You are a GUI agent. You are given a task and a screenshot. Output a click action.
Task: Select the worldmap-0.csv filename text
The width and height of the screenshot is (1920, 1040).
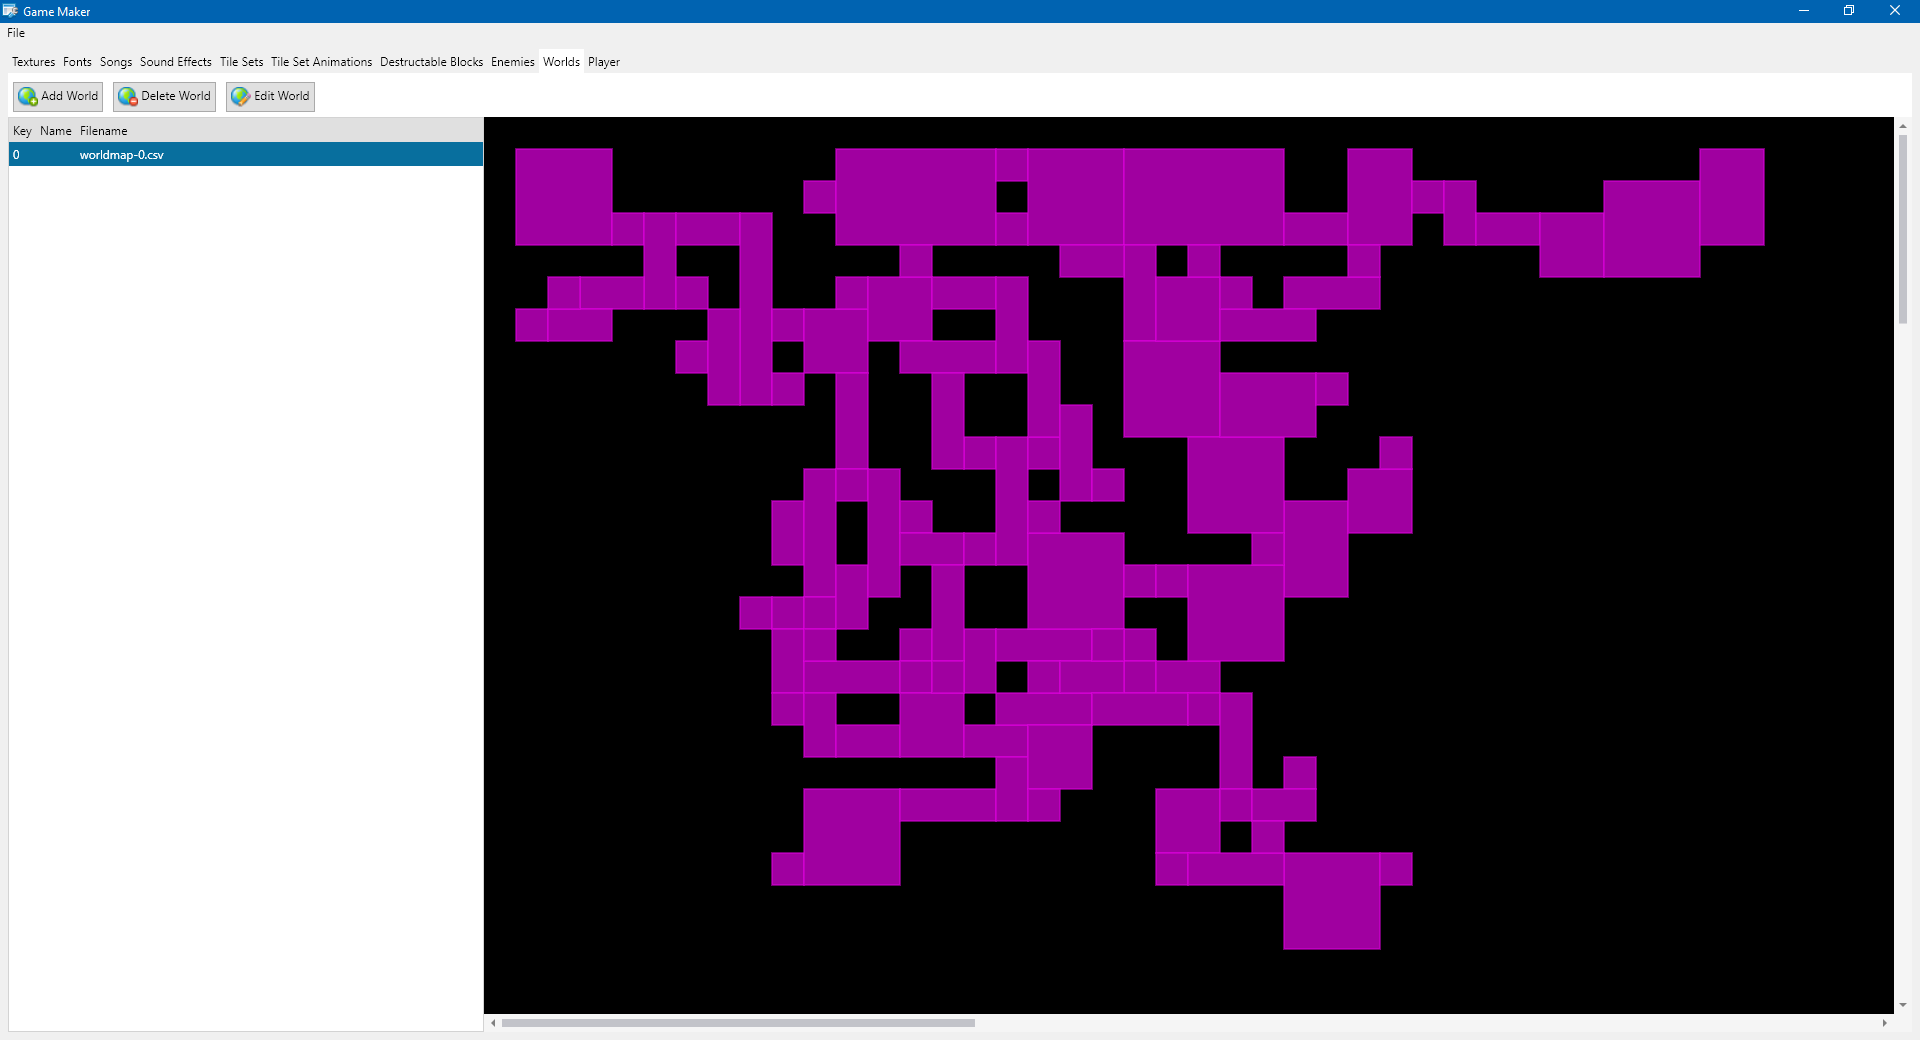122,155
